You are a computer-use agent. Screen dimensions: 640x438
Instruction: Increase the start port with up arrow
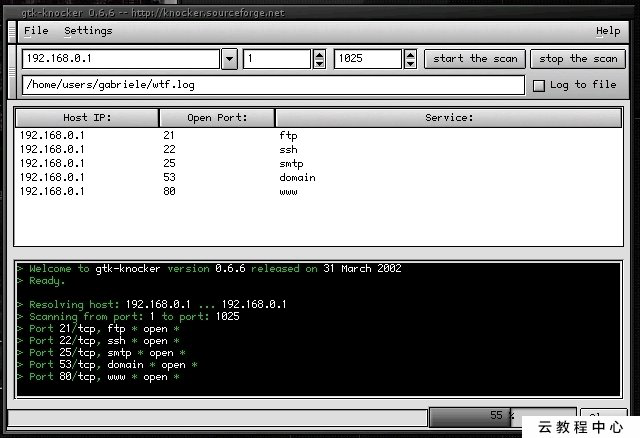click(x=319, y=54)
